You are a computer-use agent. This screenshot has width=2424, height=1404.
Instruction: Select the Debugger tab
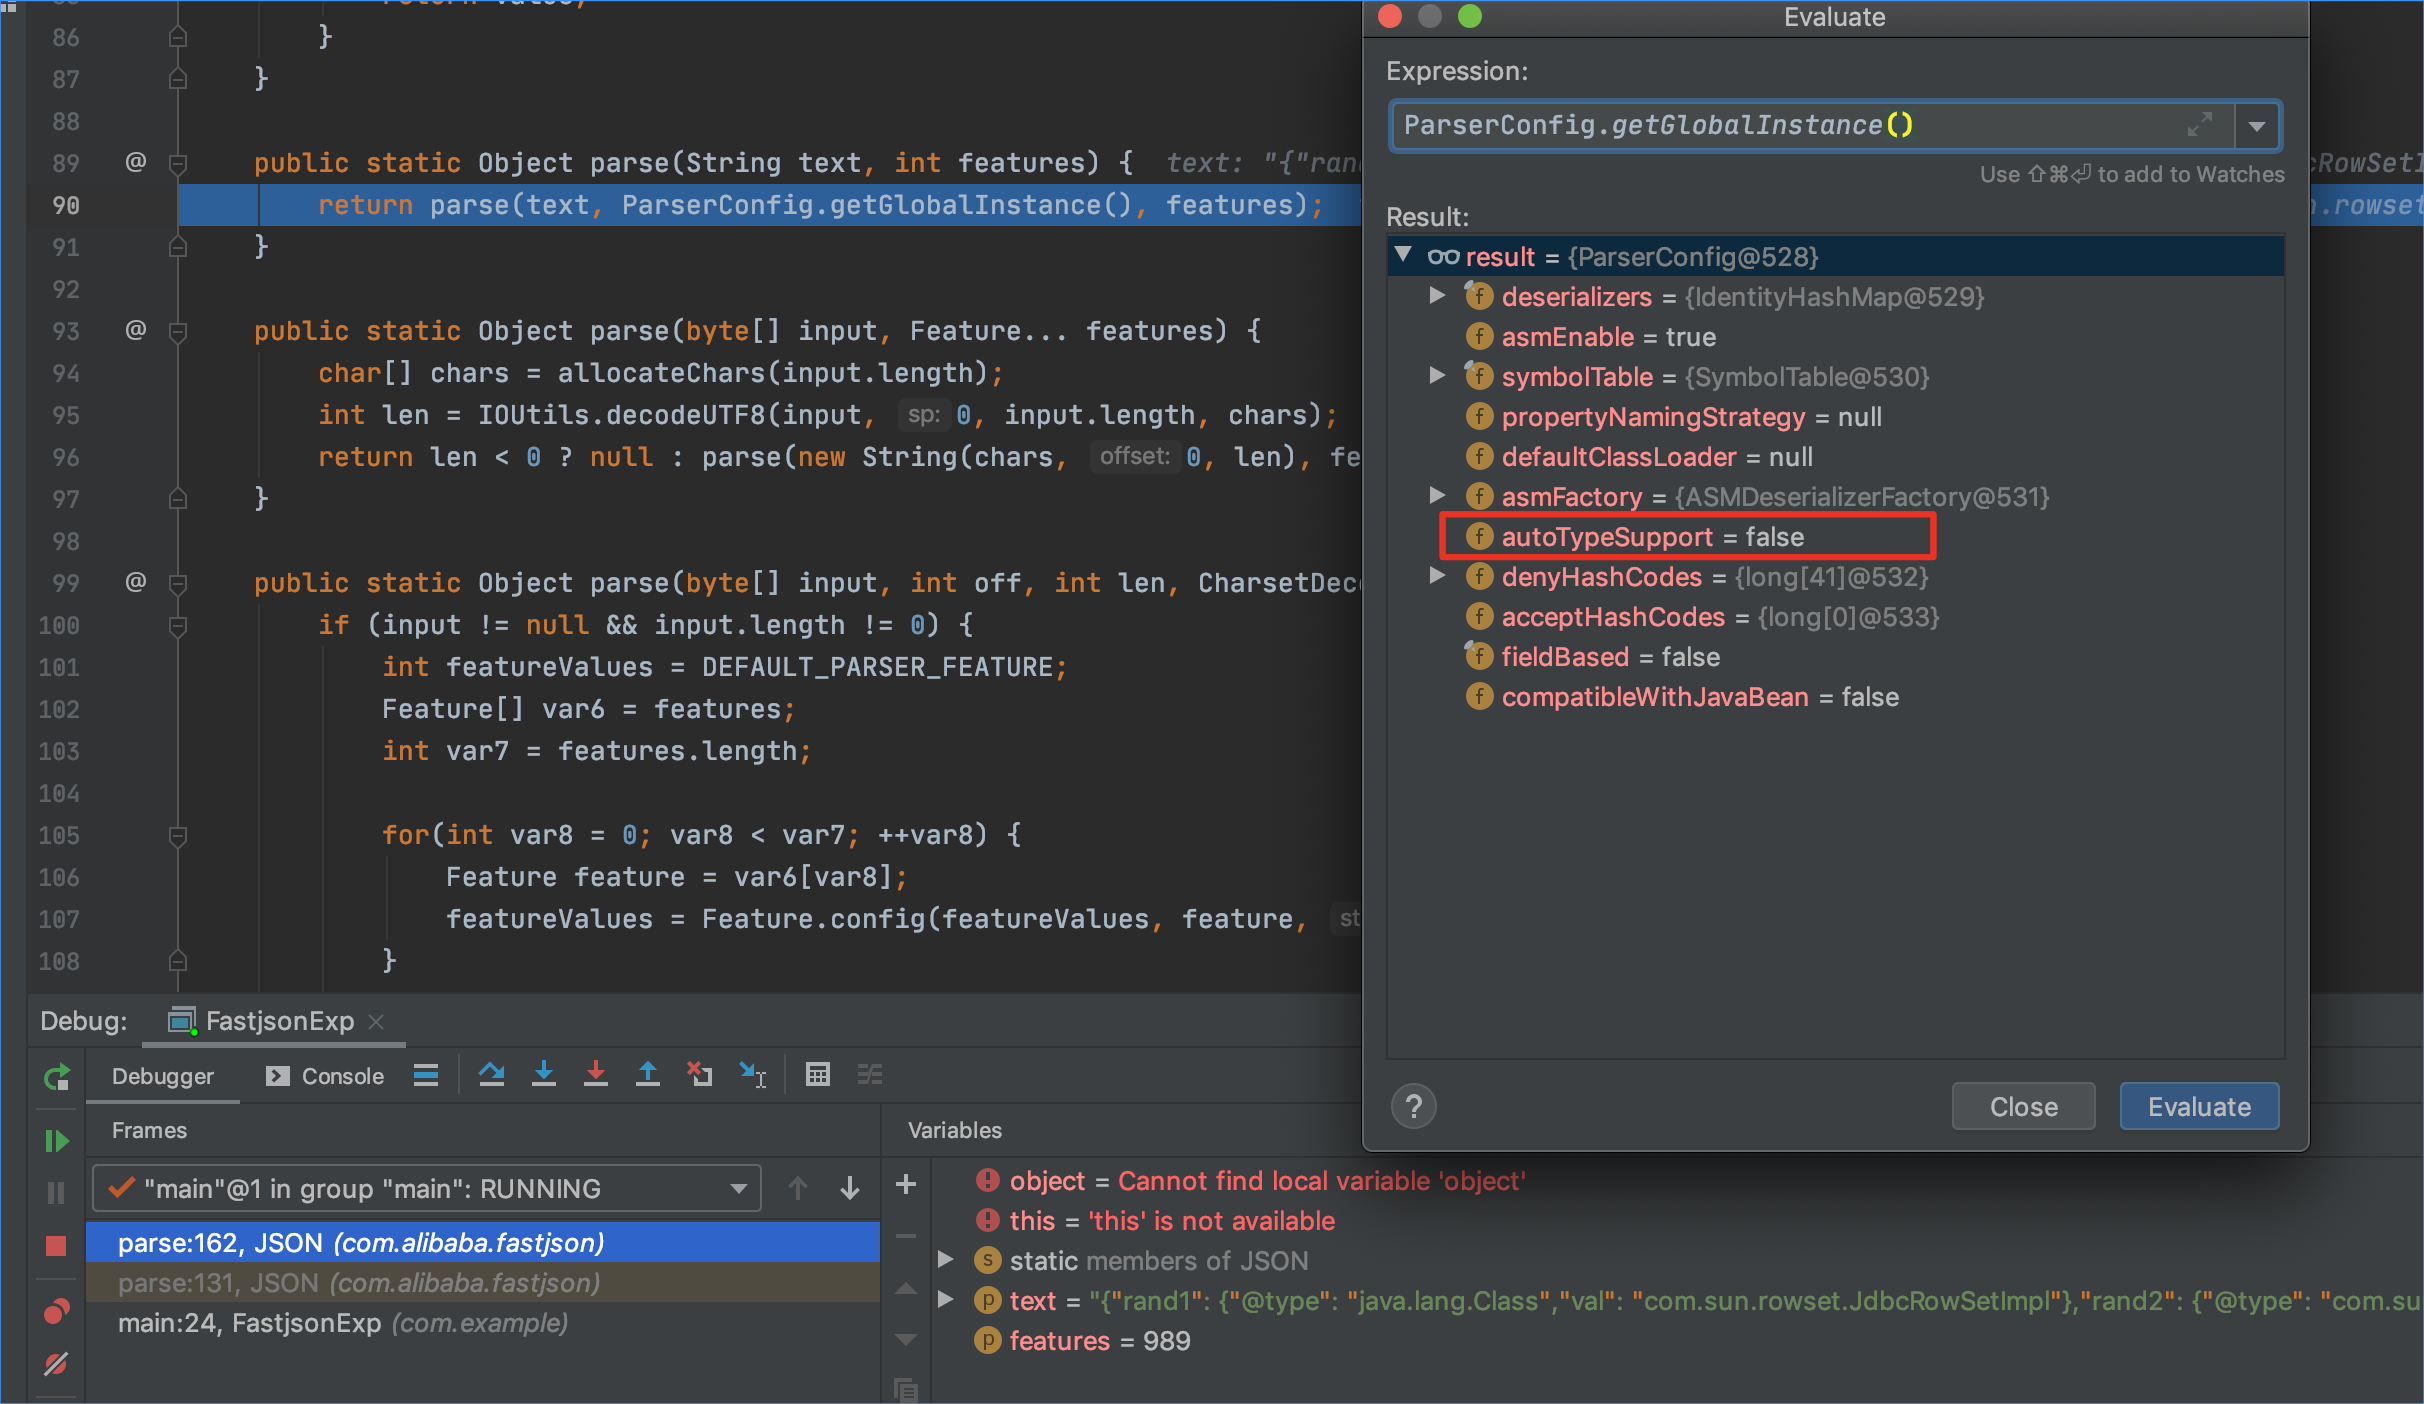point(162,1076)
